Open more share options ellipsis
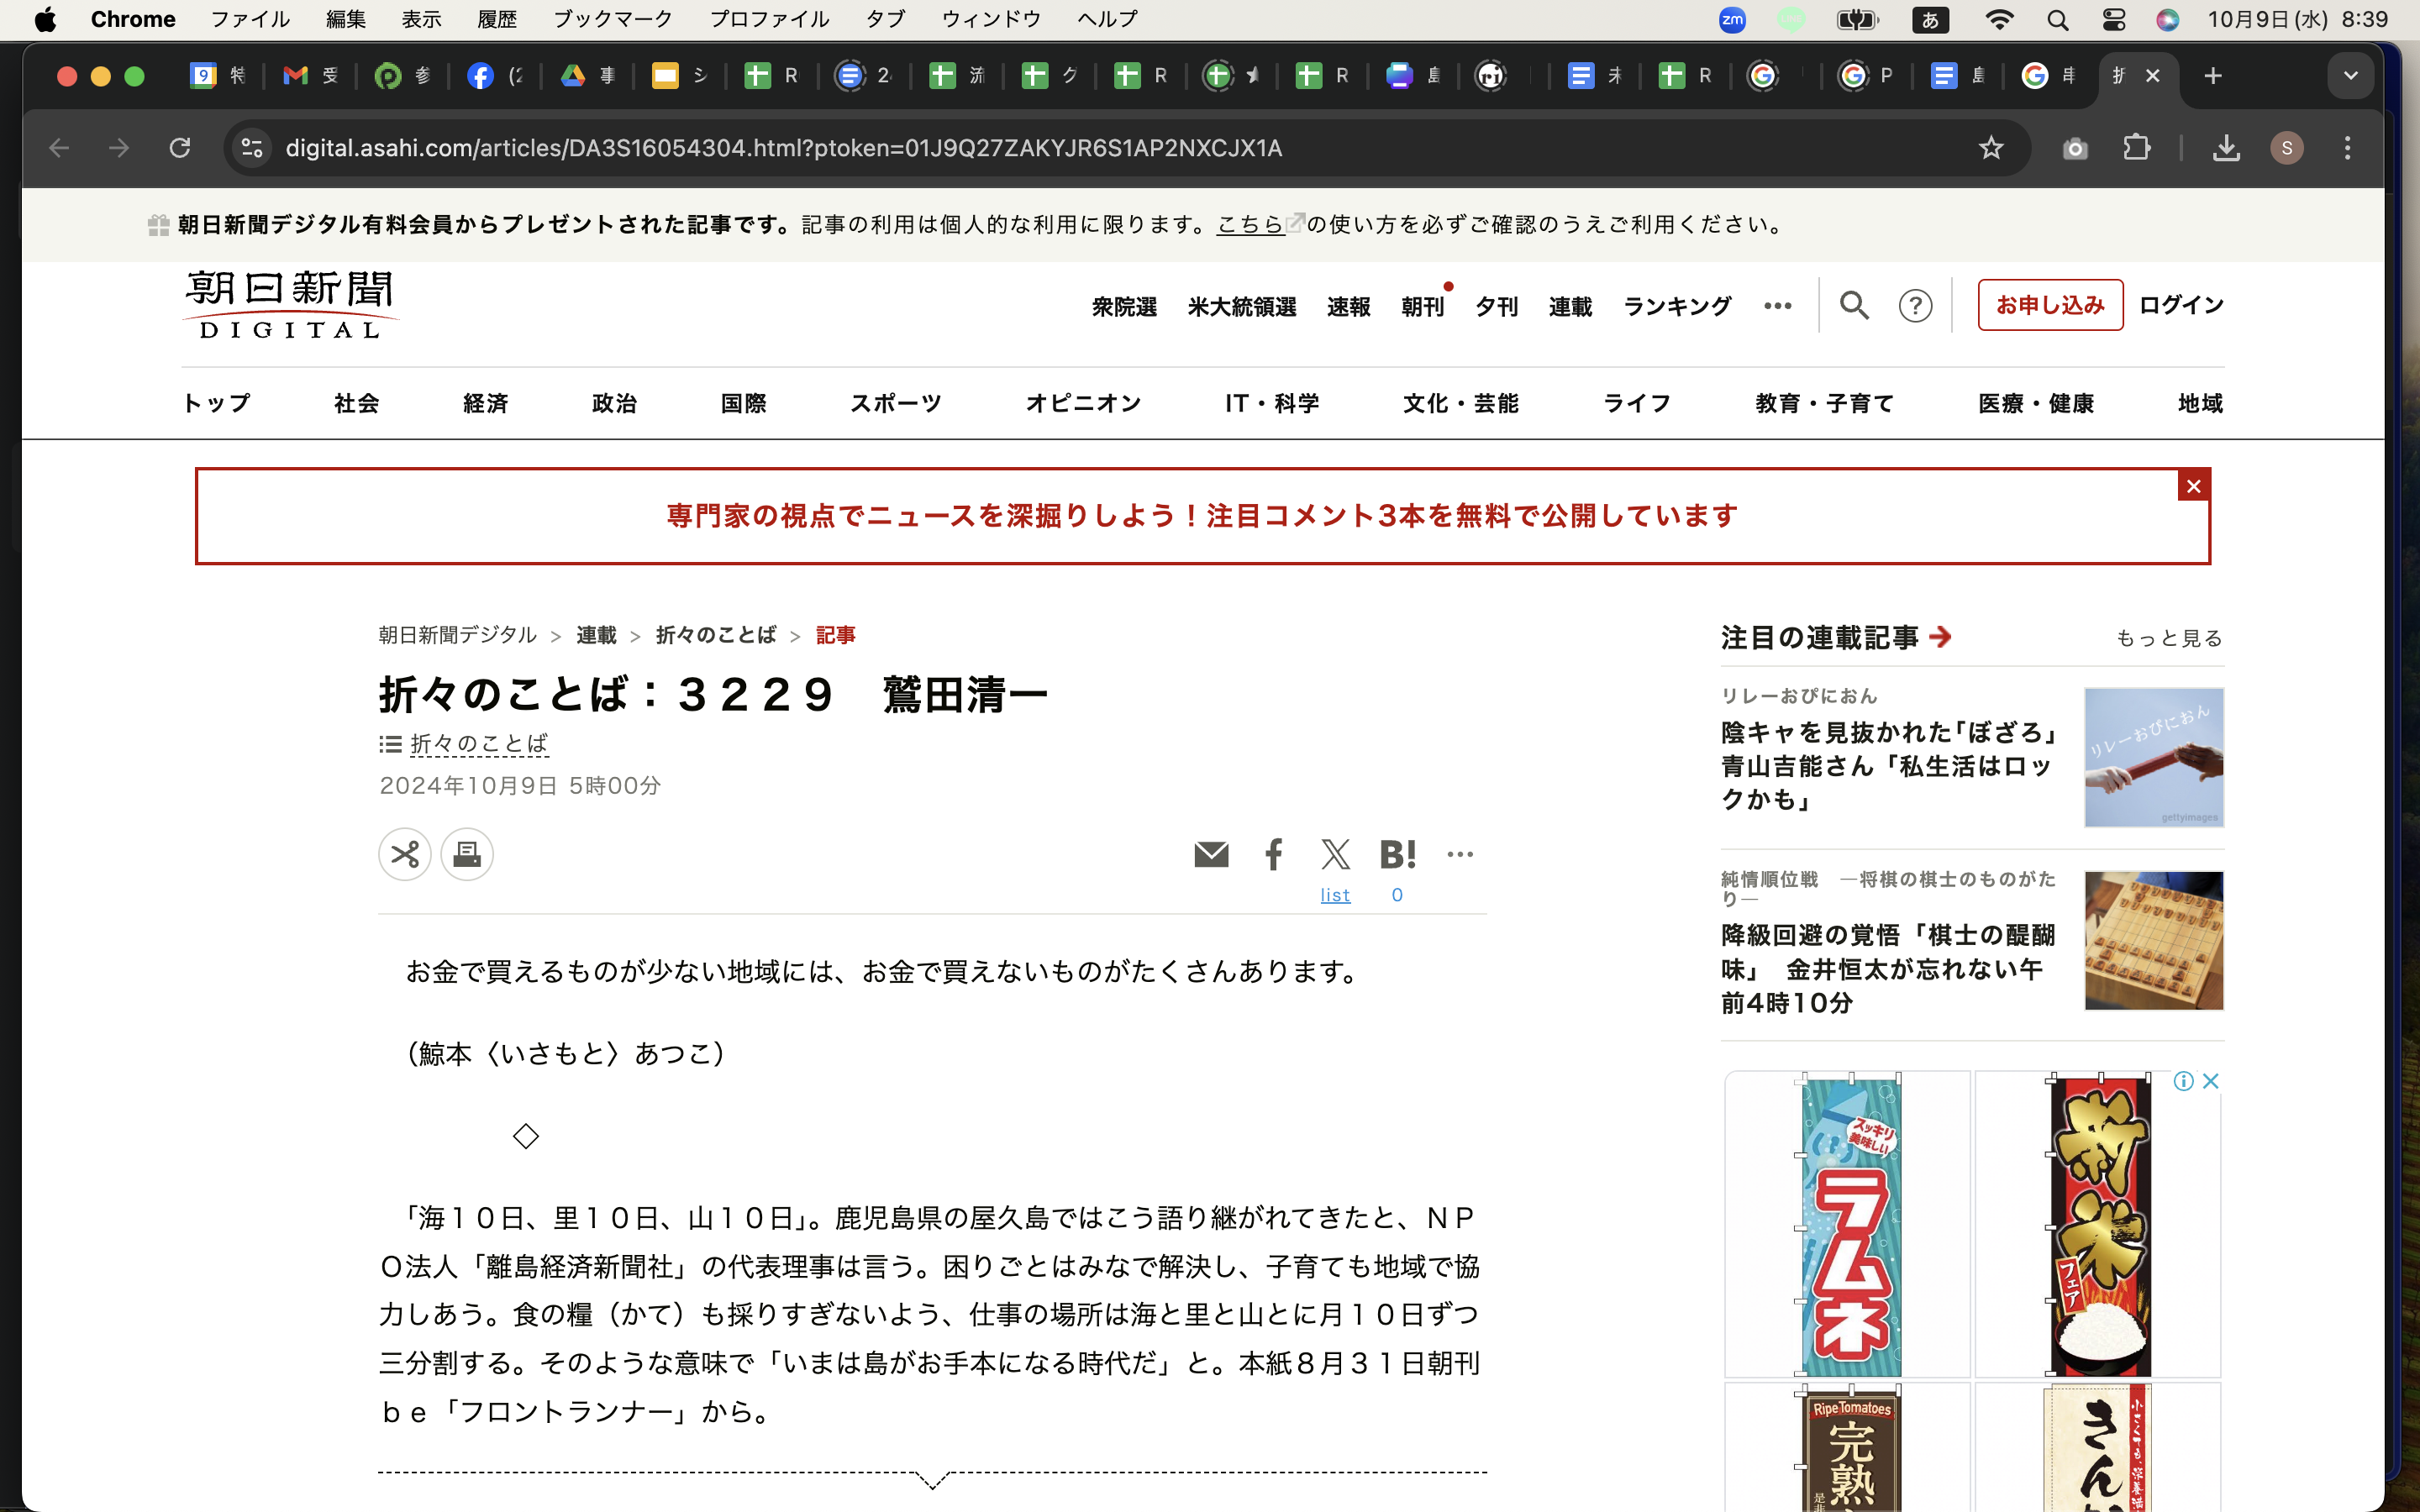Viewport: 2420px width, 1512px height. (x=1460, y=854)
